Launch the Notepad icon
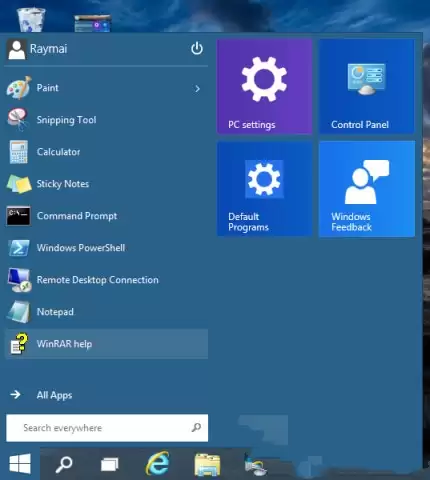430x480 pixels. tap(19, 312)
